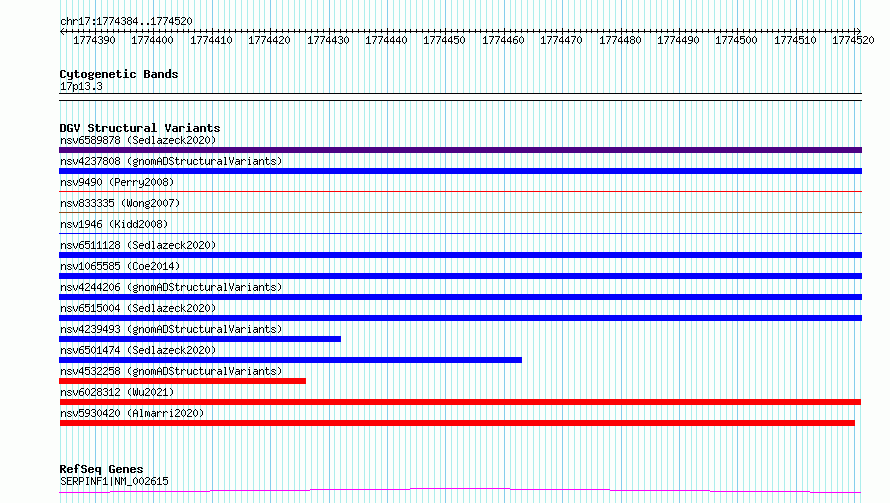Screen dimensions: 890x503
Task: Click the Cytogenetic Bands track title
Action: coord(119,74)
